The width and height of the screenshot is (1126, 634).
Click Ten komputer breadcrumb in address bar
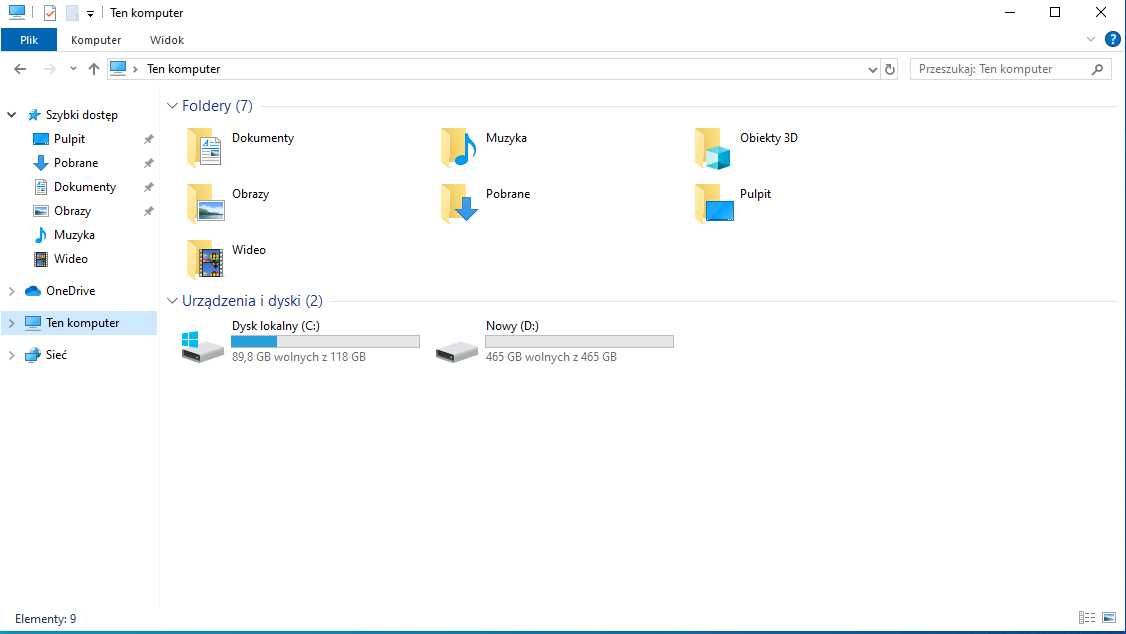click(184, 69)
